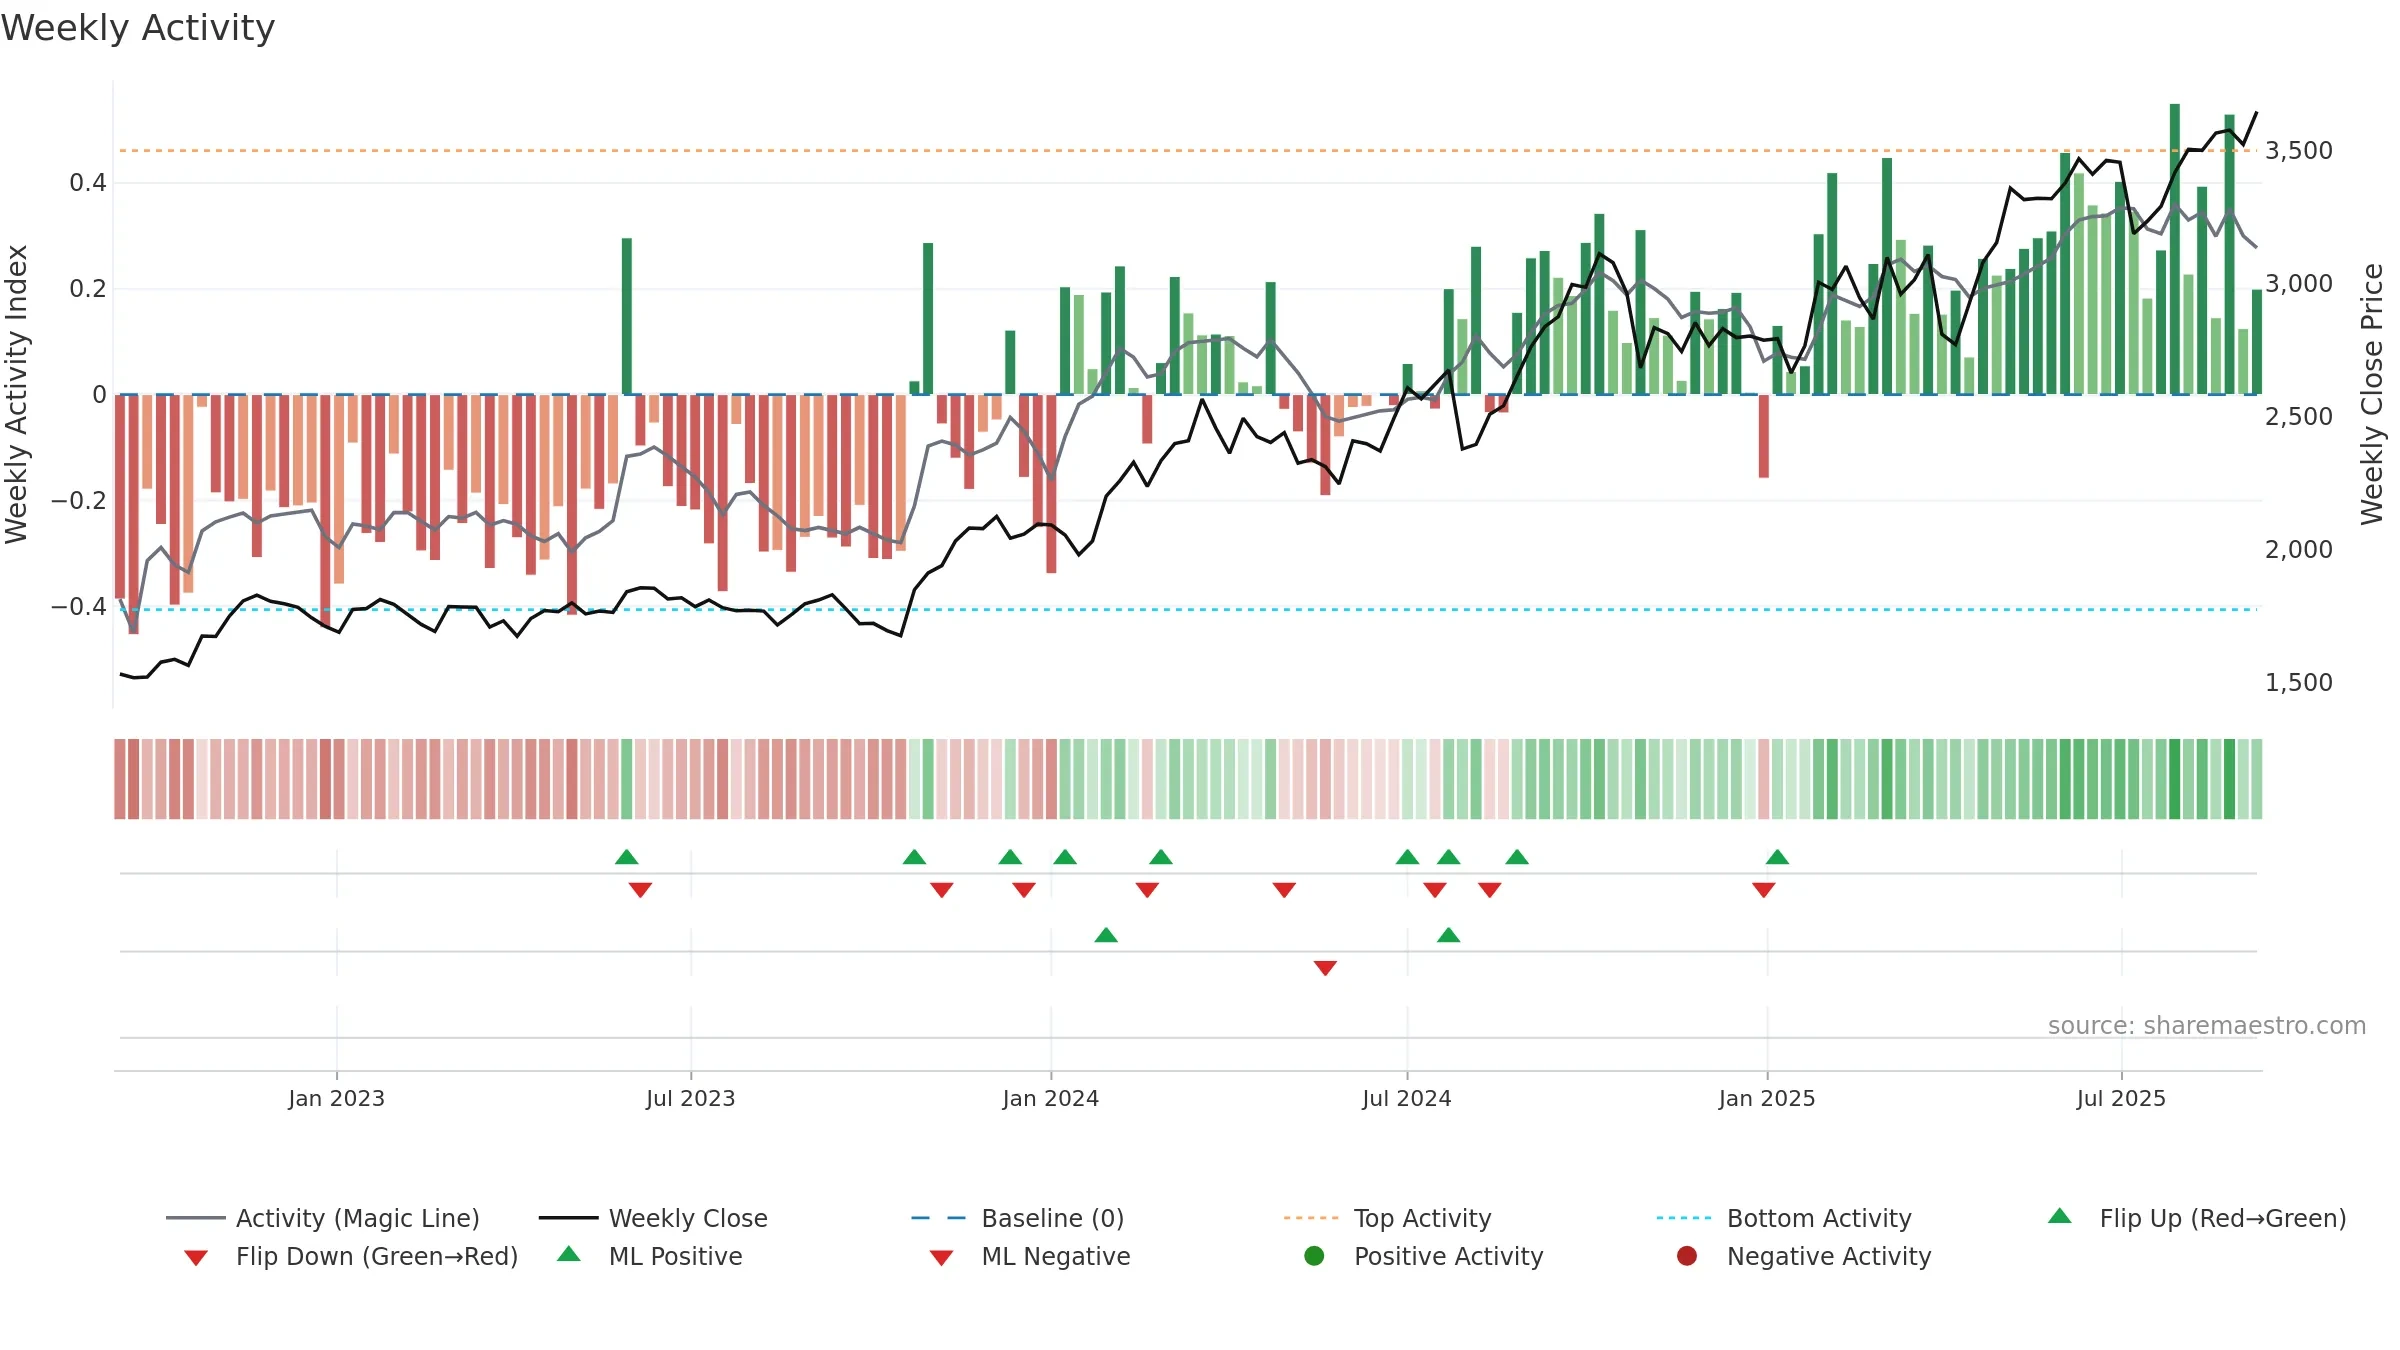Click the ML Positive legend triangle
2400x1350 pixels.
pyautogui.click(x=569, y=1254)
